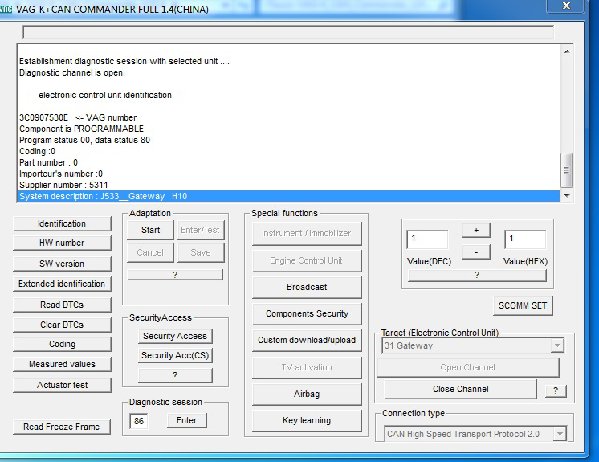Open Security Access help question button
Viewport: 599px width, 462px height.
[x=175, y=375]
